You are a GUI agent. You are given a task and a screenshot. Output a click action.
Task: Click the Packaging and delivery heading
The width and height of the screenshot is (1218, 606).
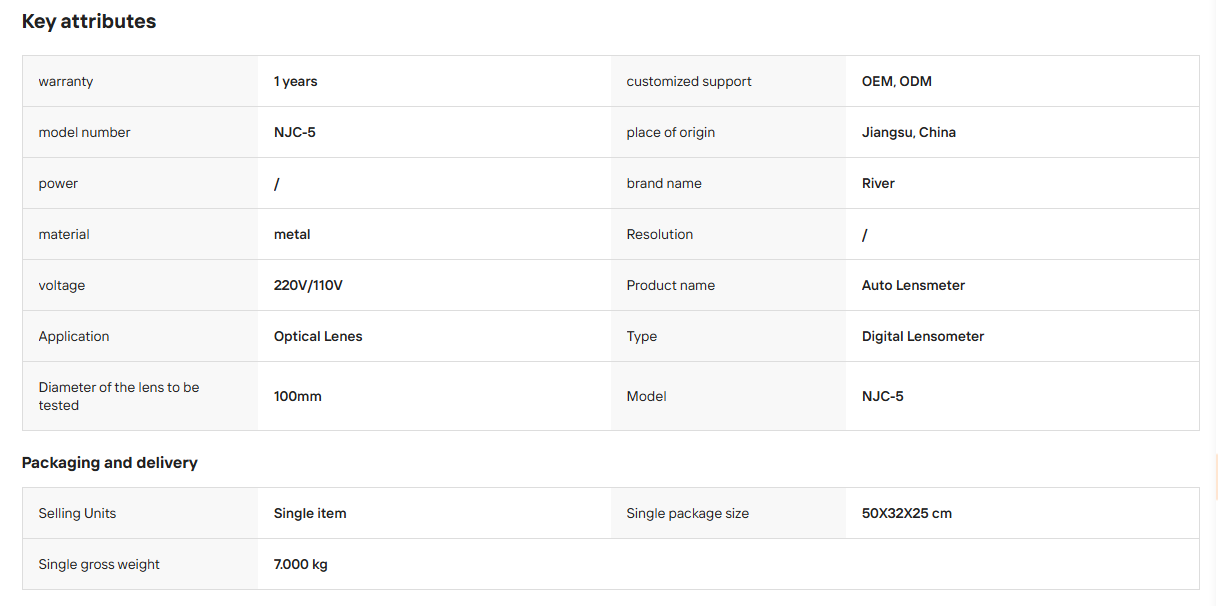[110, 463]
